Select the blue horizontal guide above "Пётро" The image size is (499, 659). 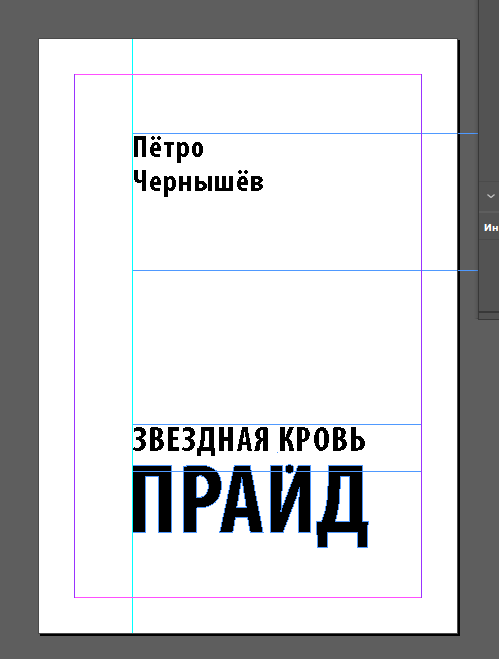pos(305,134)
